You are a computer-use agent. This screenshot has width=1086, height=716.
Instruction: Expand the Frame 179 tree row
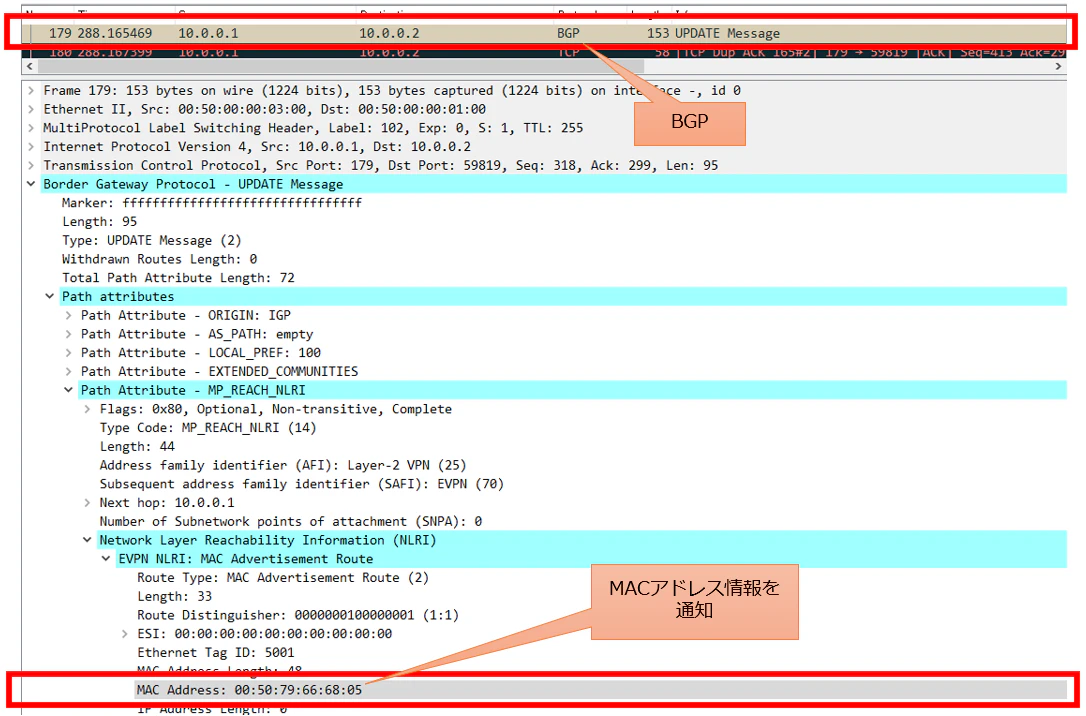click(x=30, y=91)
